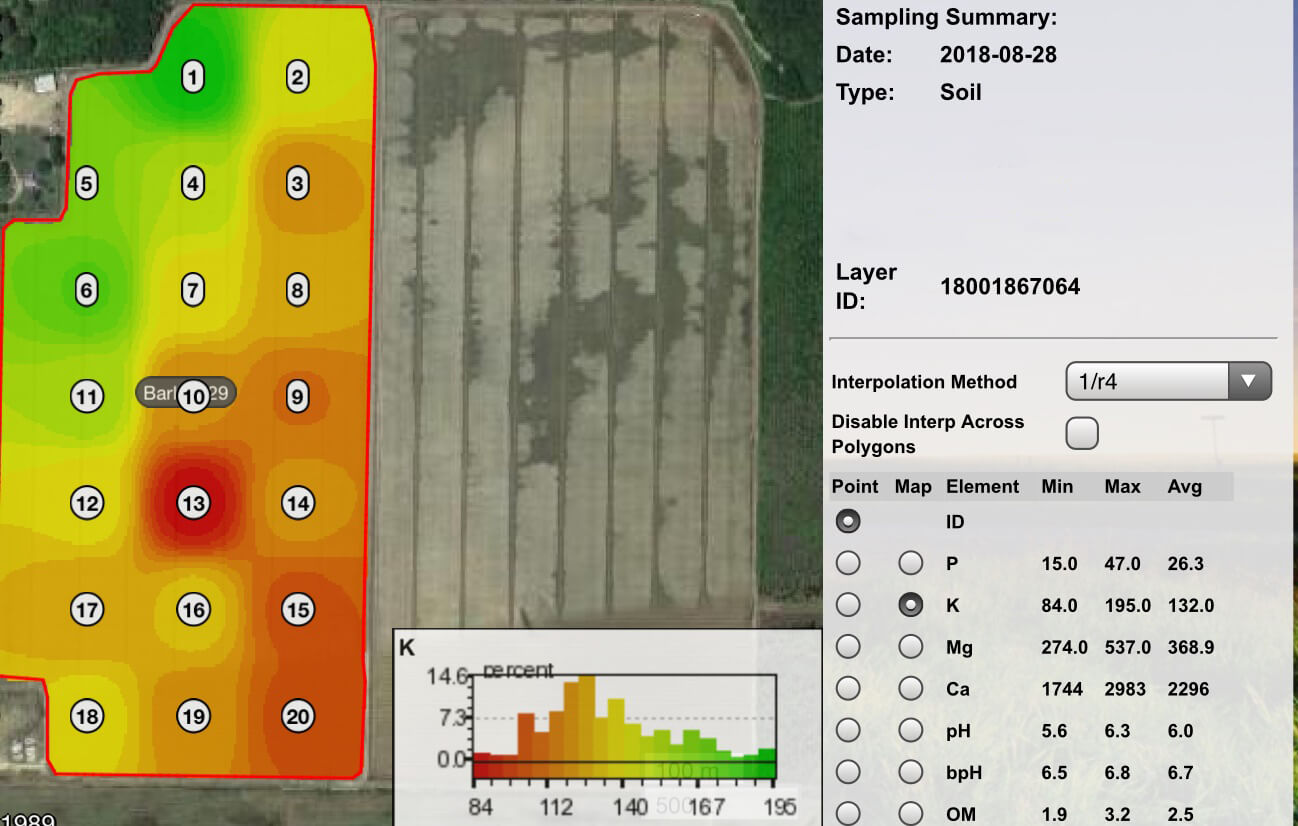Screen dimensions: 1298x826
Task: Select sample point 13 in red zone
Action: tap(193, 503)
